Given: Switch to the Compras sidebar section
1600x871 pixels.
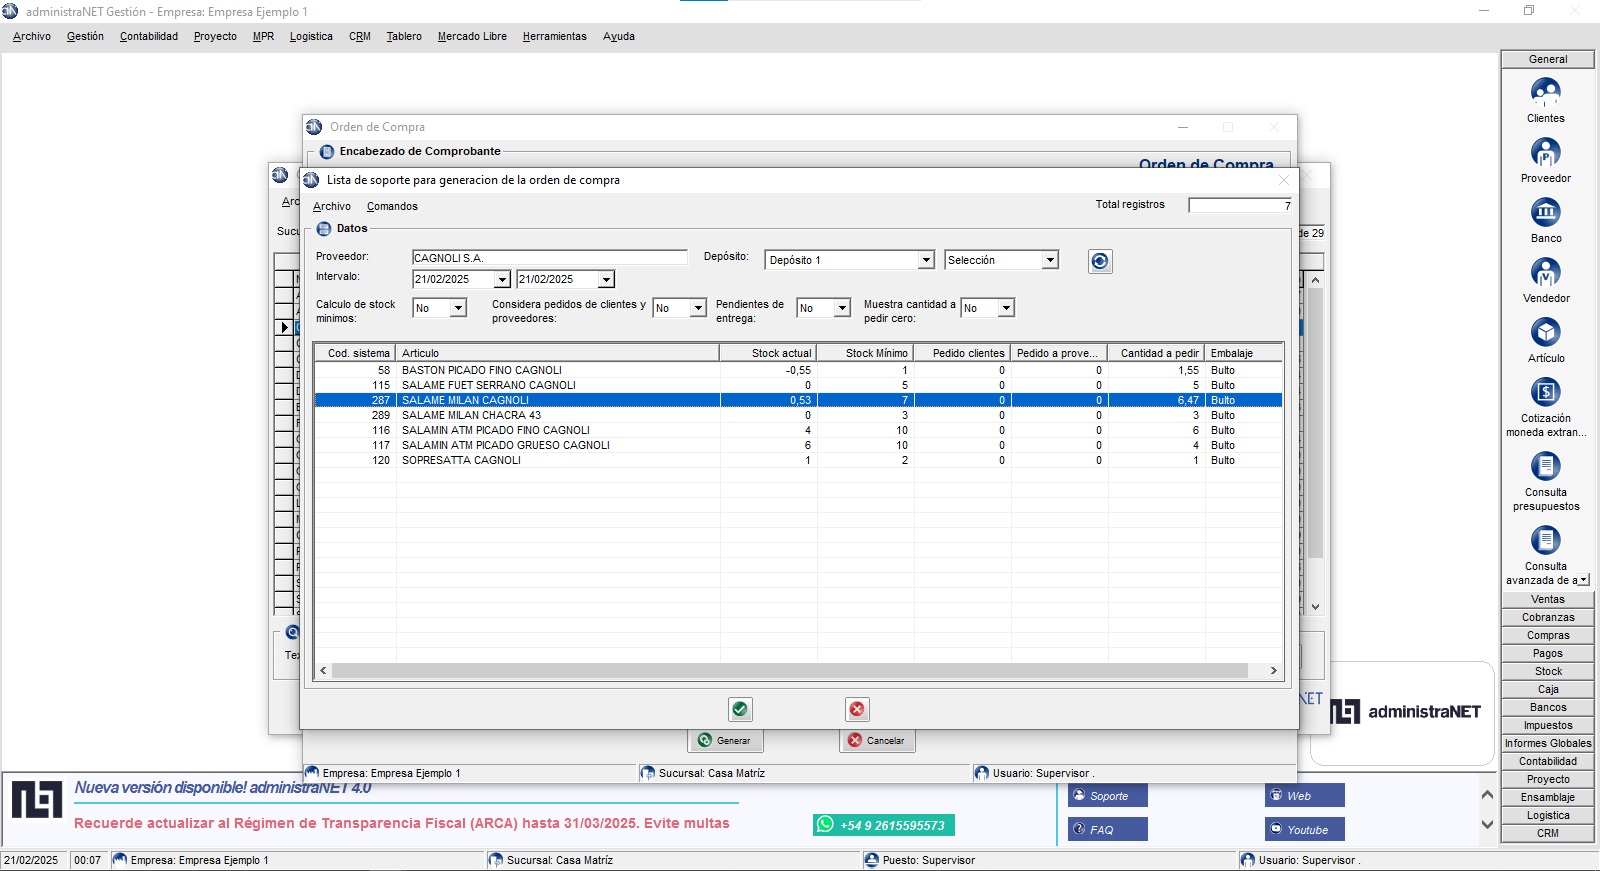Looking at the screenshot, I should coord(1548,636).
